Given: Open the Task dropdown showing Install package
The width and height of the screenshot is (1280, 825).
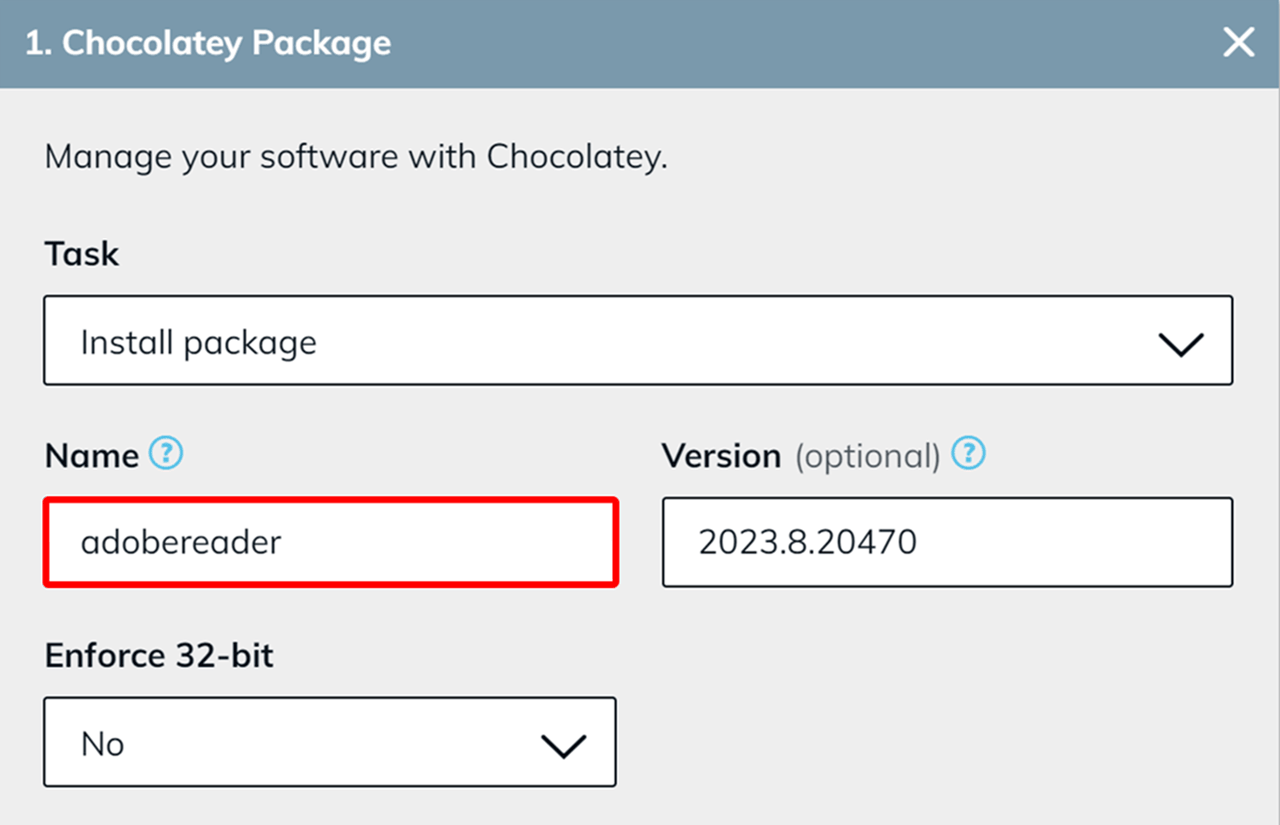Looking at the screenshot, I should (637, 340).
